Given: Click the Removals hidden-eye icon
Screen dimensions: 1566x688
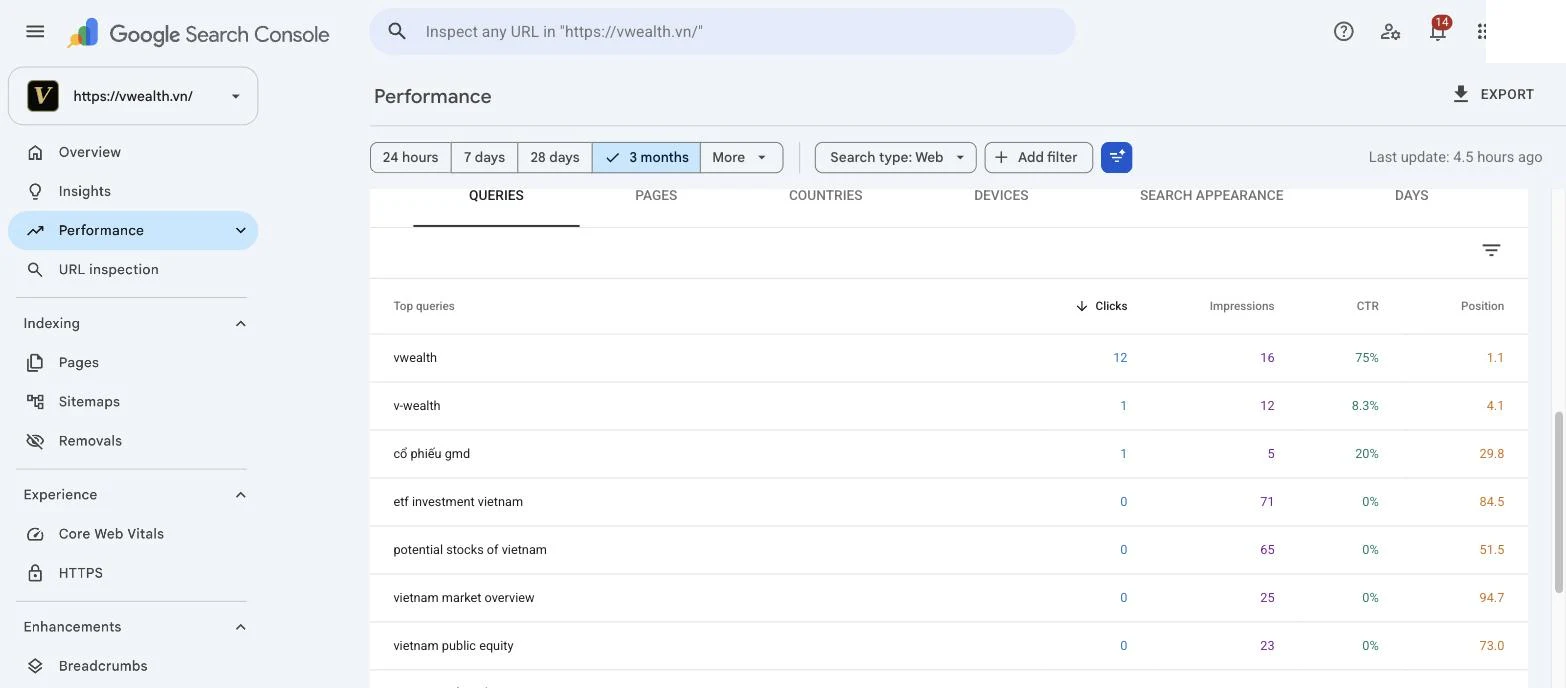Looking at the screenshot, I should (x=35, y=440).
